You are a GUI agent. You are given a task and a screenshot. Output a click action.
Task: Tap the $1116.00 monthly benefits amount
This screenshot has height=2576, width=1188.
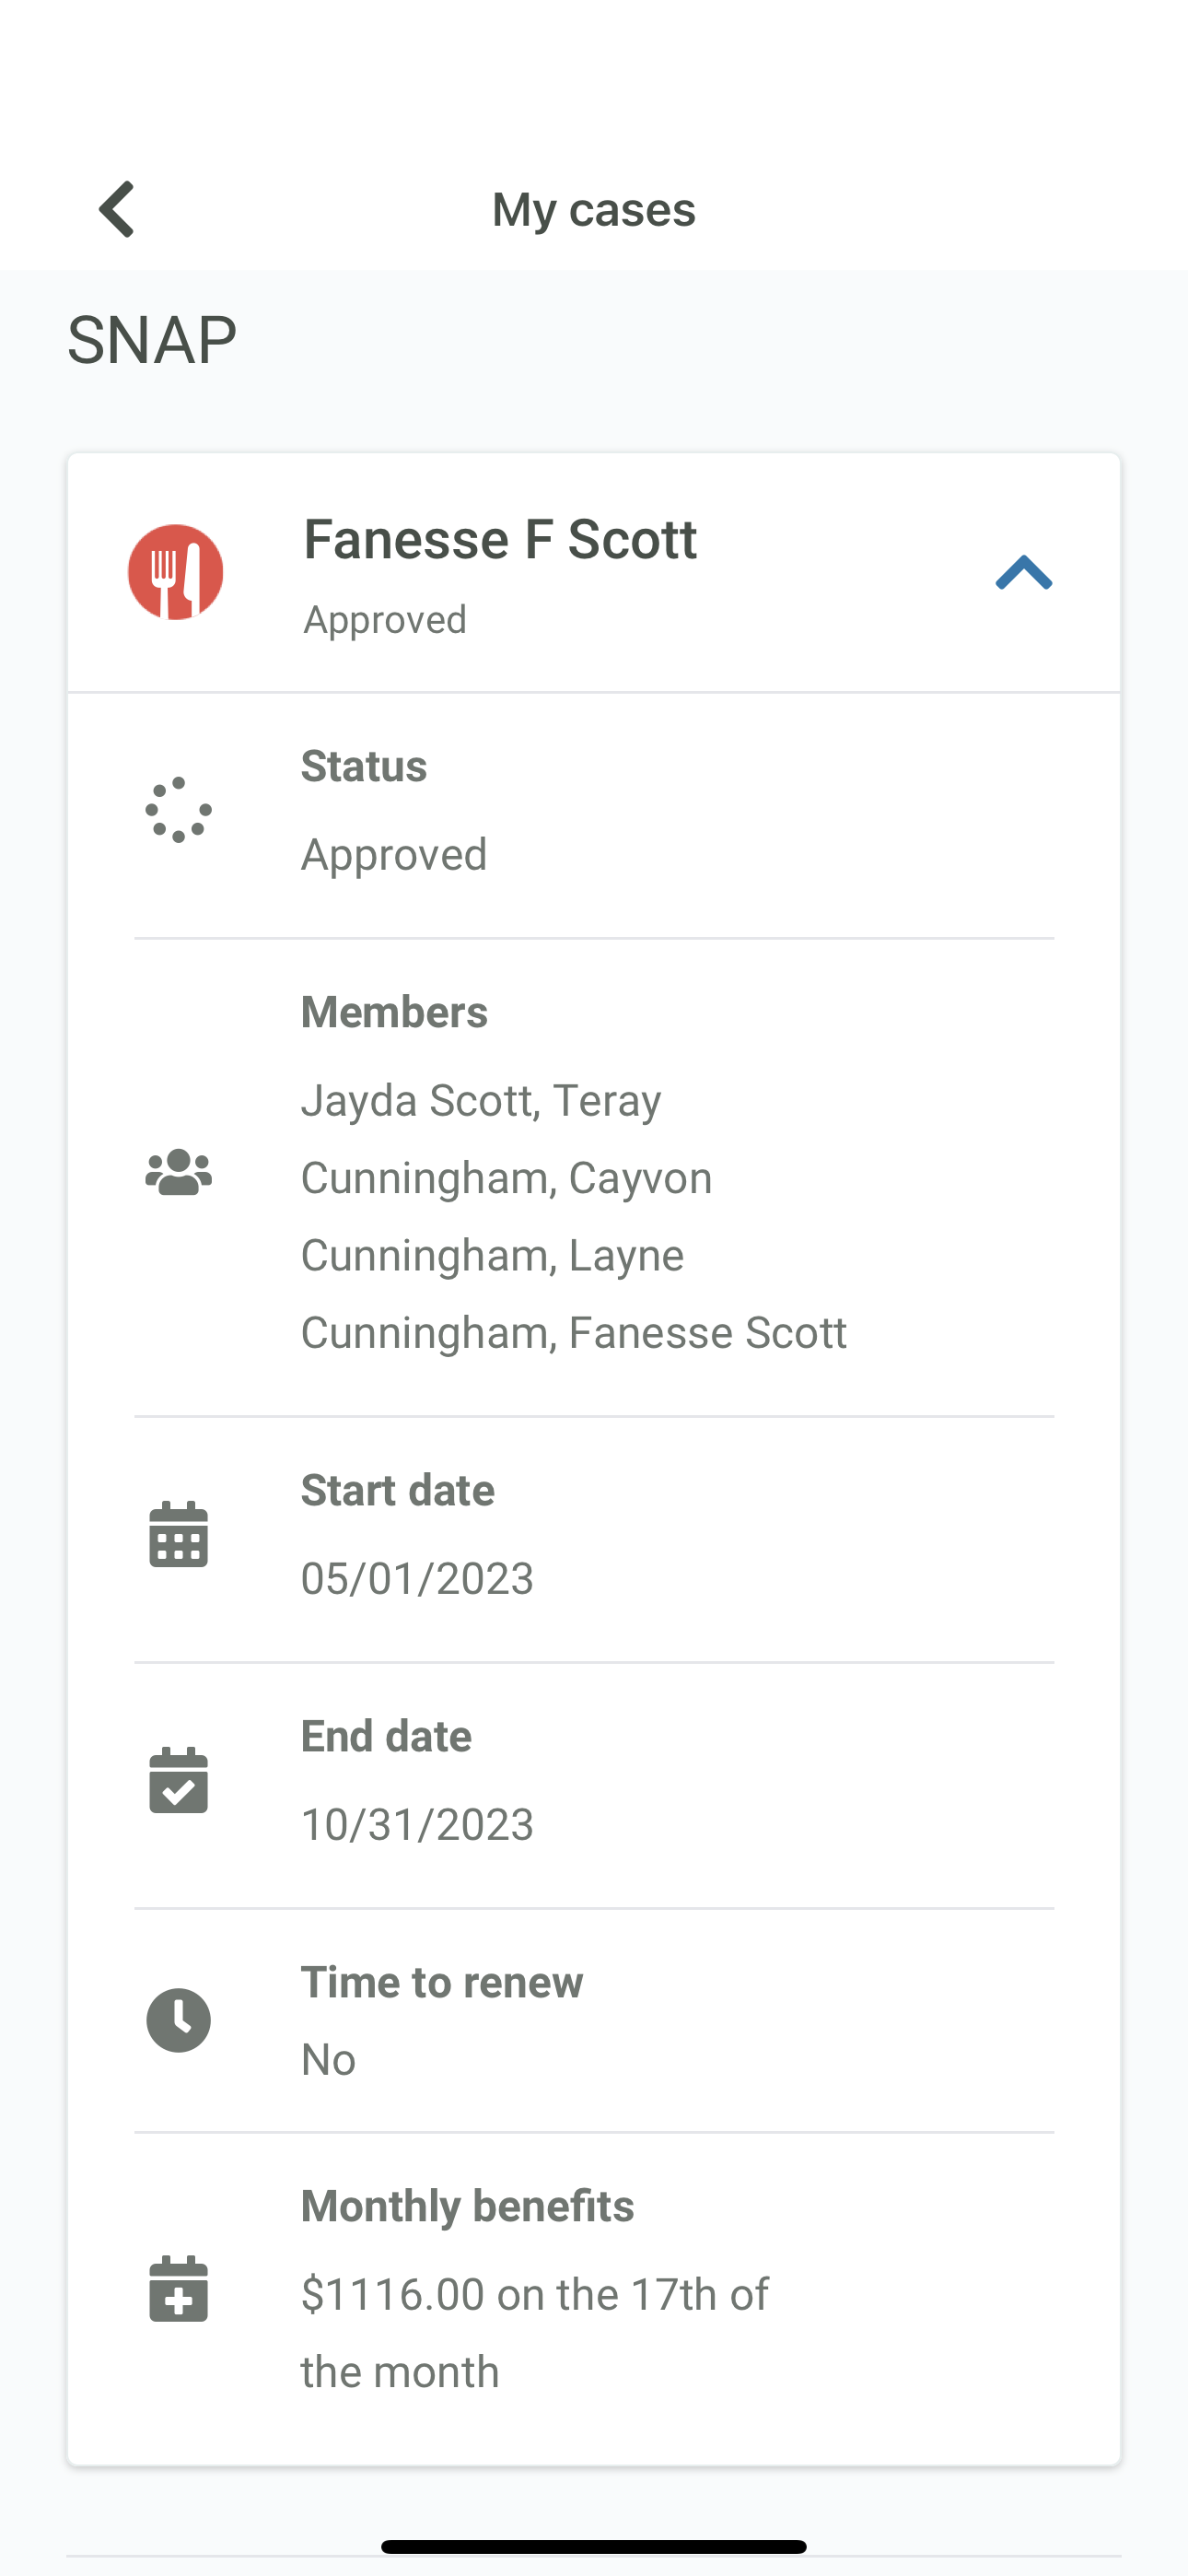coord(393,2294)
